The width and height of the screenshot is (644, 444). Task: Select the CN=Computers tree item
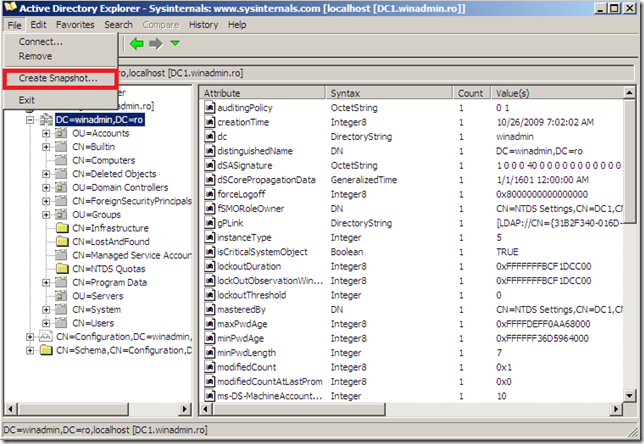(104, 161)
